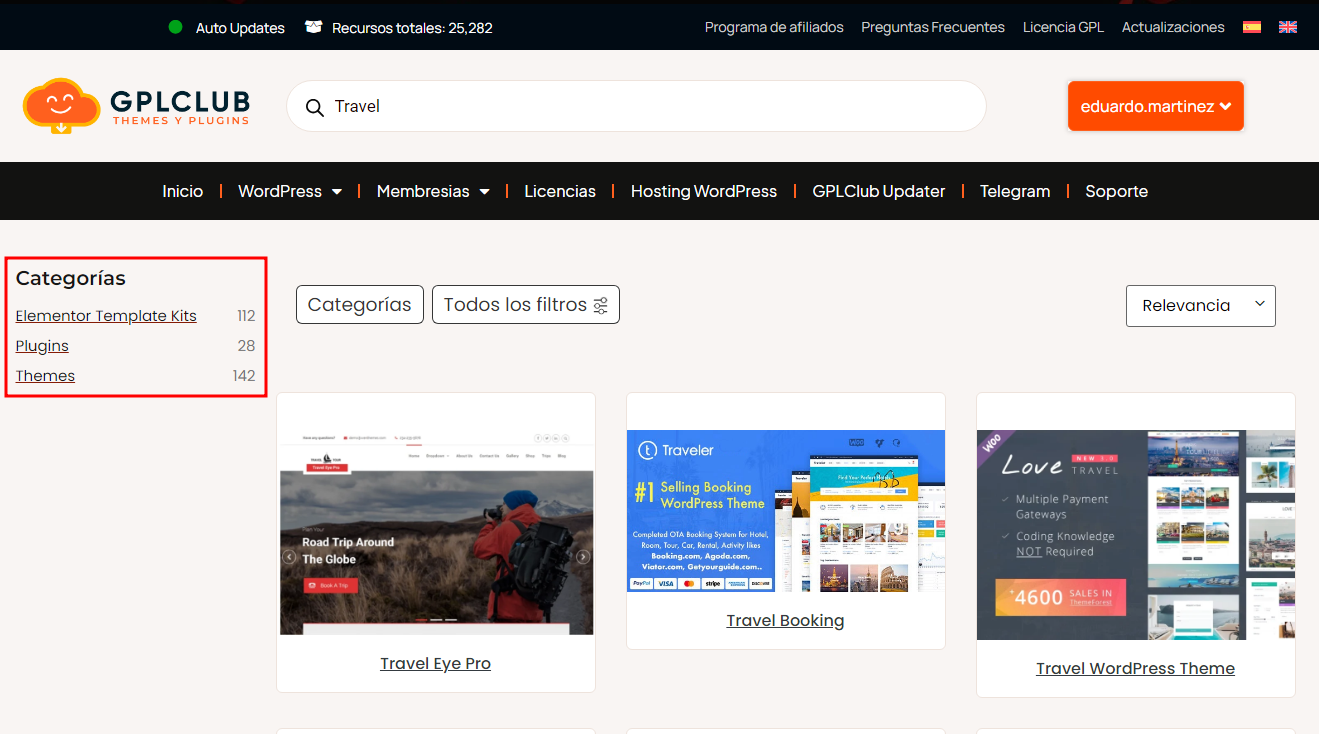1319x734 pixels.
Task: Open the Travel Eye Pro title link
Action: (436, 663)
